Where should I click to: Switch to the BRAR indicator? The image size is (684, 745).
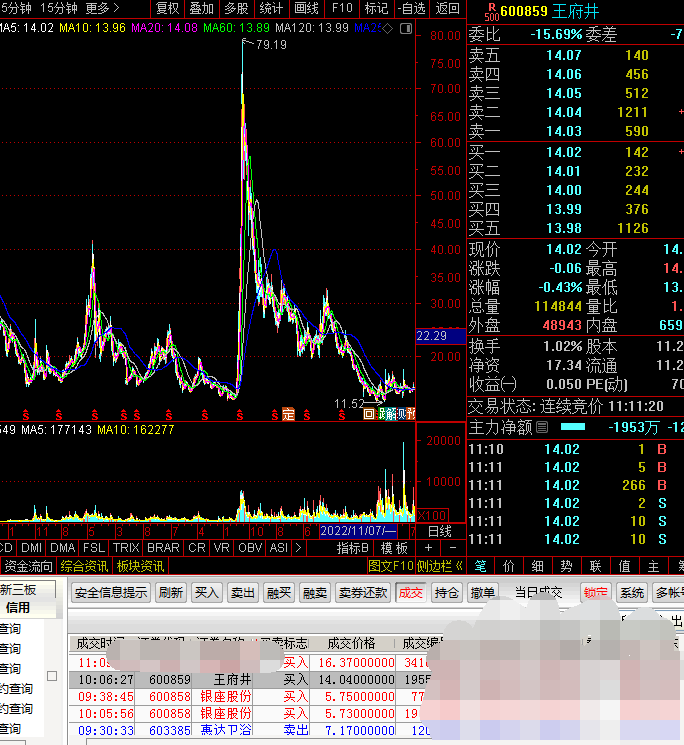[163, 548]
